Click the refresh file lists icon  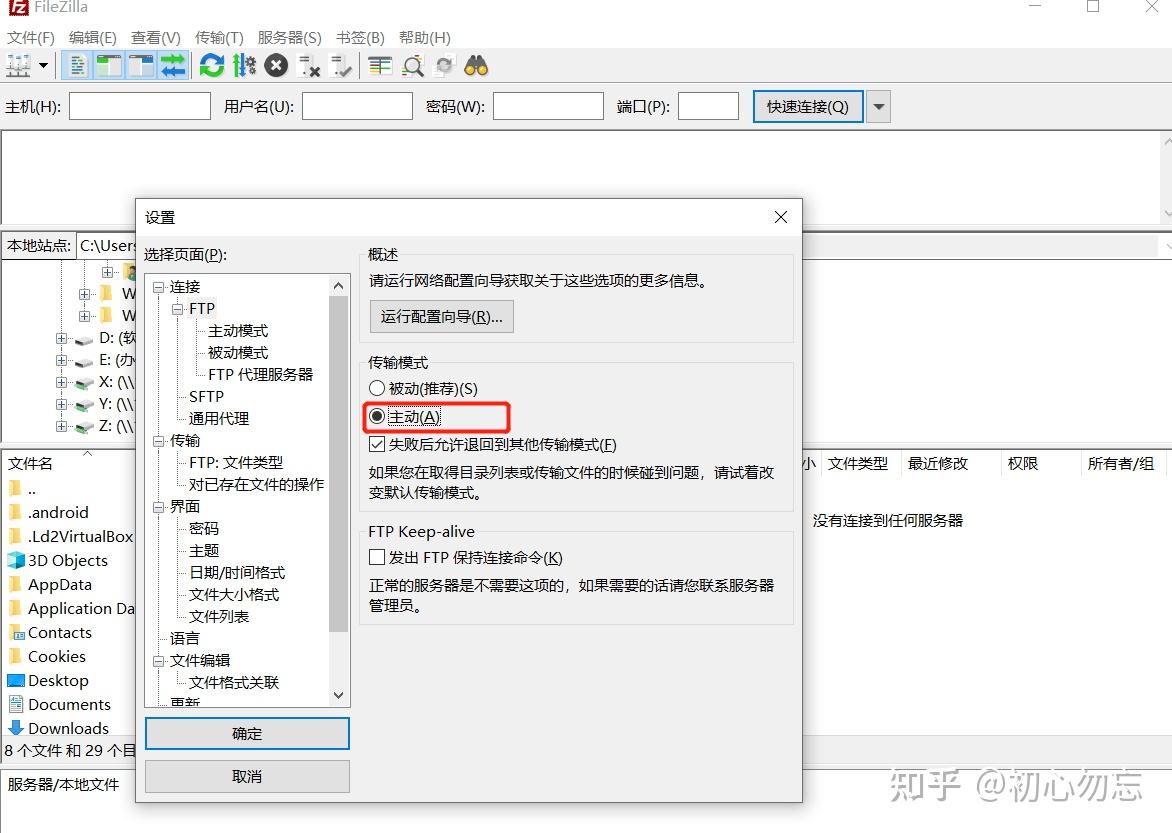click(x=212, y=66)
